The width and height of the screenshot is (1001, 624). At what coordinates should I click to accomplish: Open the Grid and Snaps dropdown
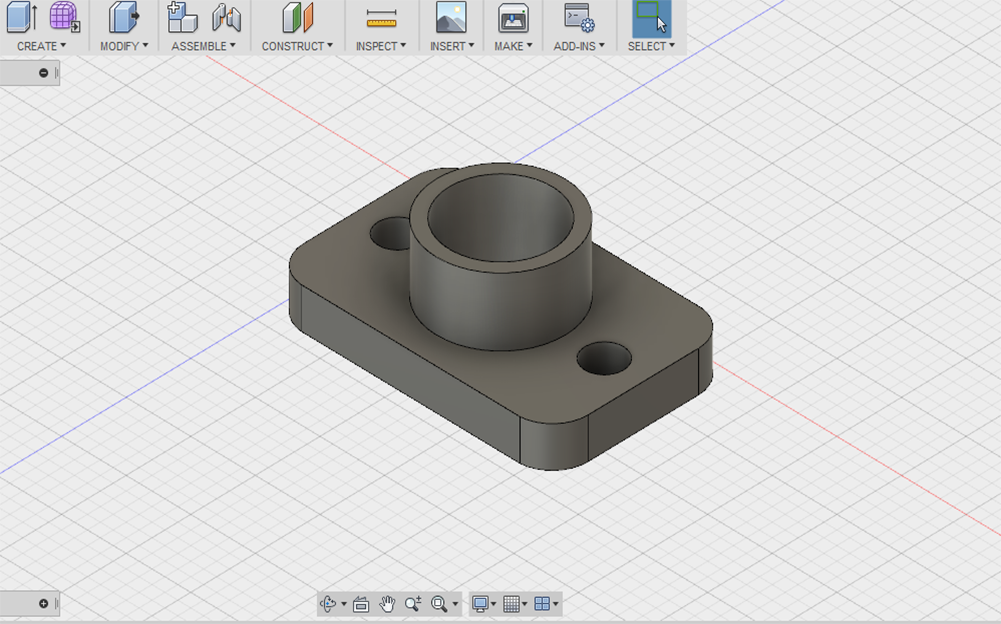(x=515, y=604)
